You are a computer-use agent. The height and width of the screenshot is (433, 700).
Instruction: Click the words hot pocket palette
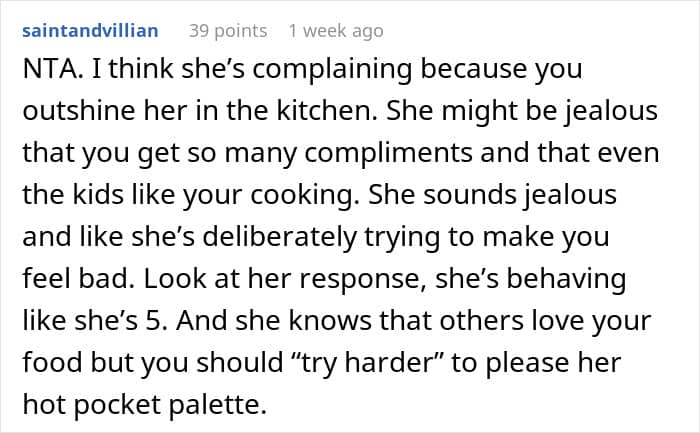[144, 404]
